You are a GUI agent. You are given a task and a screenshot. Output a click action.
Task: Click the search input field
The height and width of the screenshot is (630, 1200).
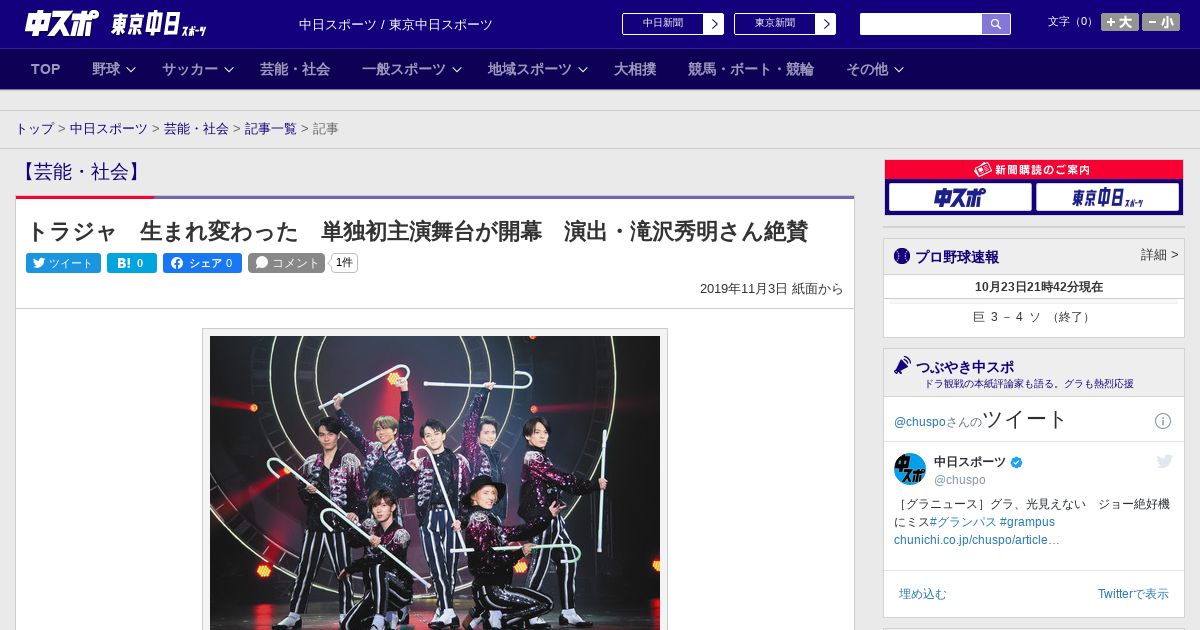(x=921, y=24)
